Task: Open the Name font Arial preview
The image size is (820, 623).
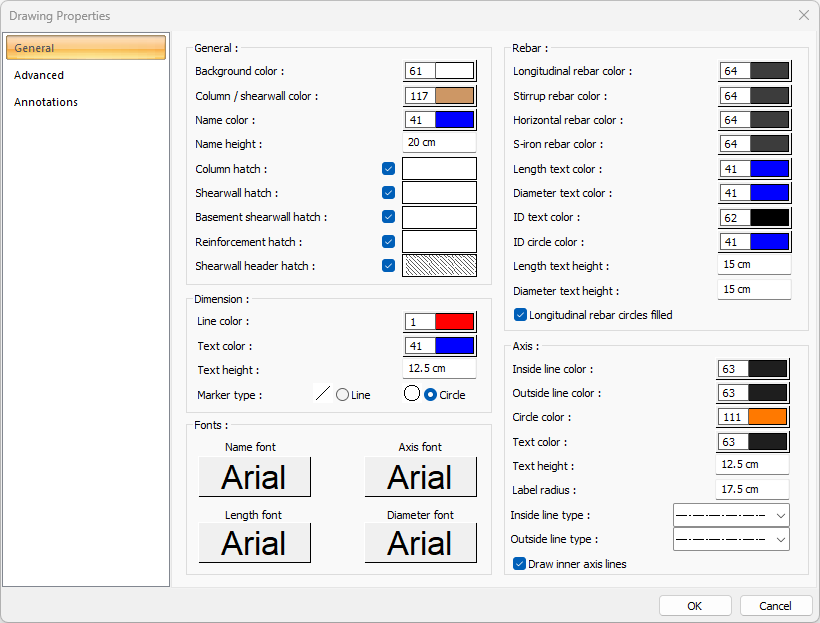Action: pyautogui.click(x=254, y=477)
